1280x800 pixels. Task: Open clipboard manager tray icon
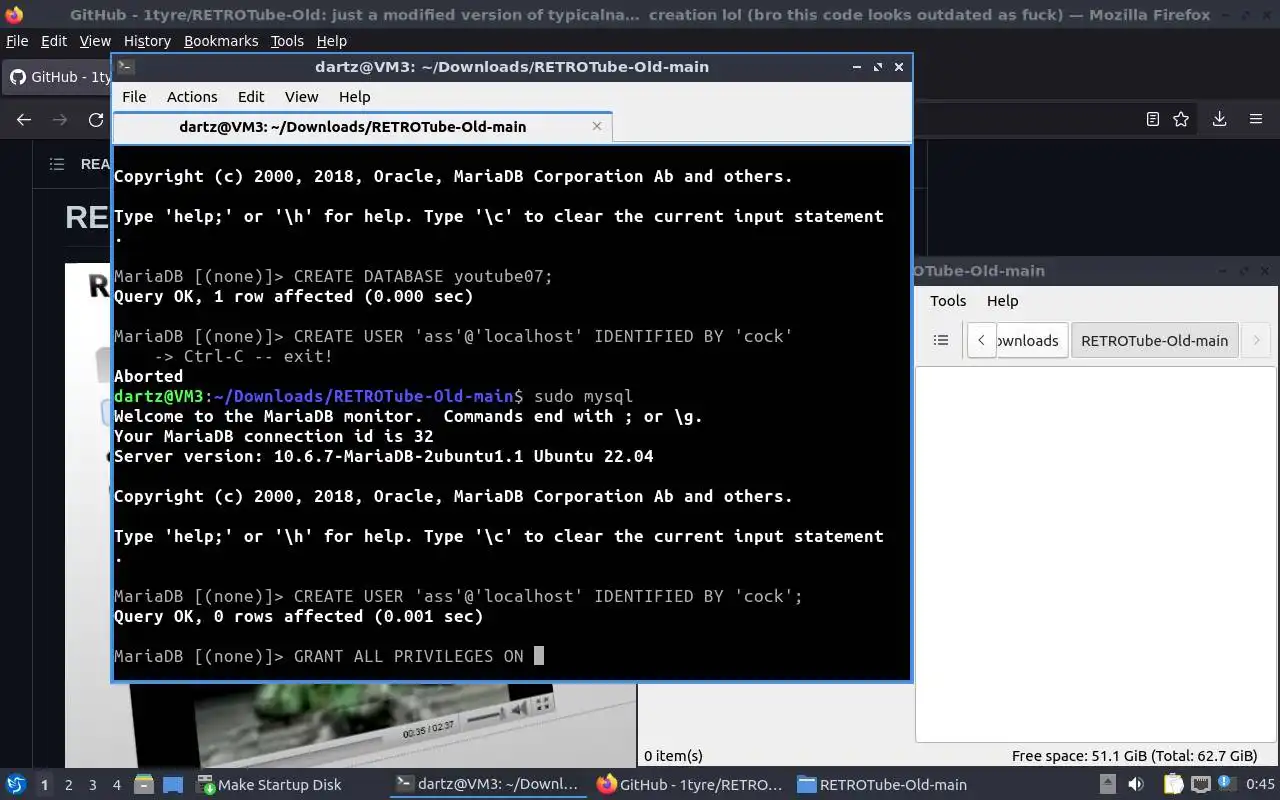[x=1172, y=785]
